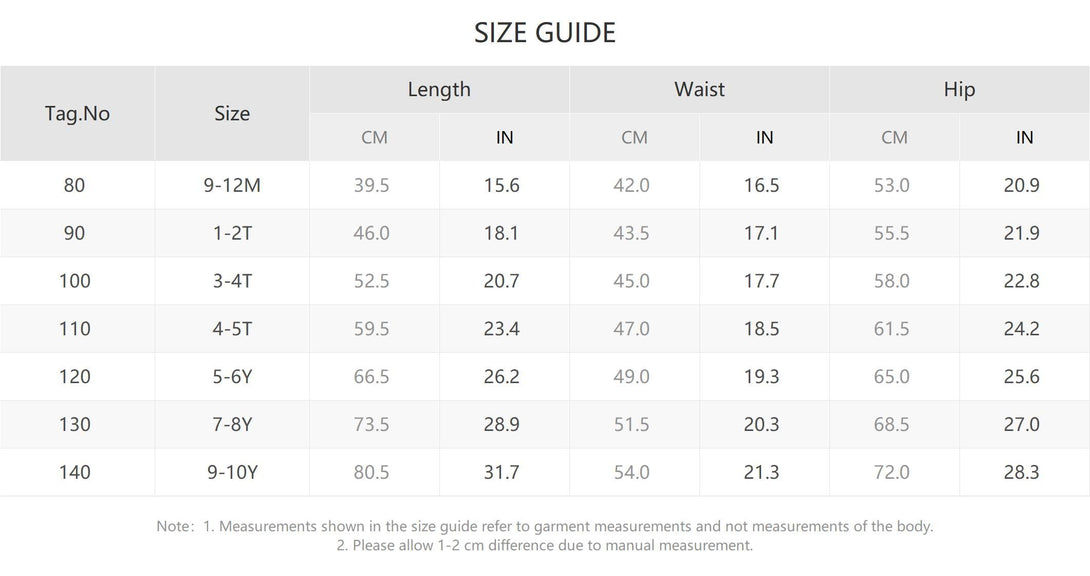The image size is (1090, 576).
Task: Click the 3-4T size cell
Action: coord(231,281)
